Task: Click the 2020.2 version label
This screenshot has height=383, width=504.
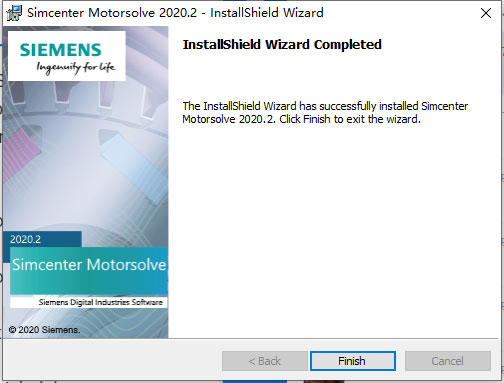Action: (x=25, y=239)
